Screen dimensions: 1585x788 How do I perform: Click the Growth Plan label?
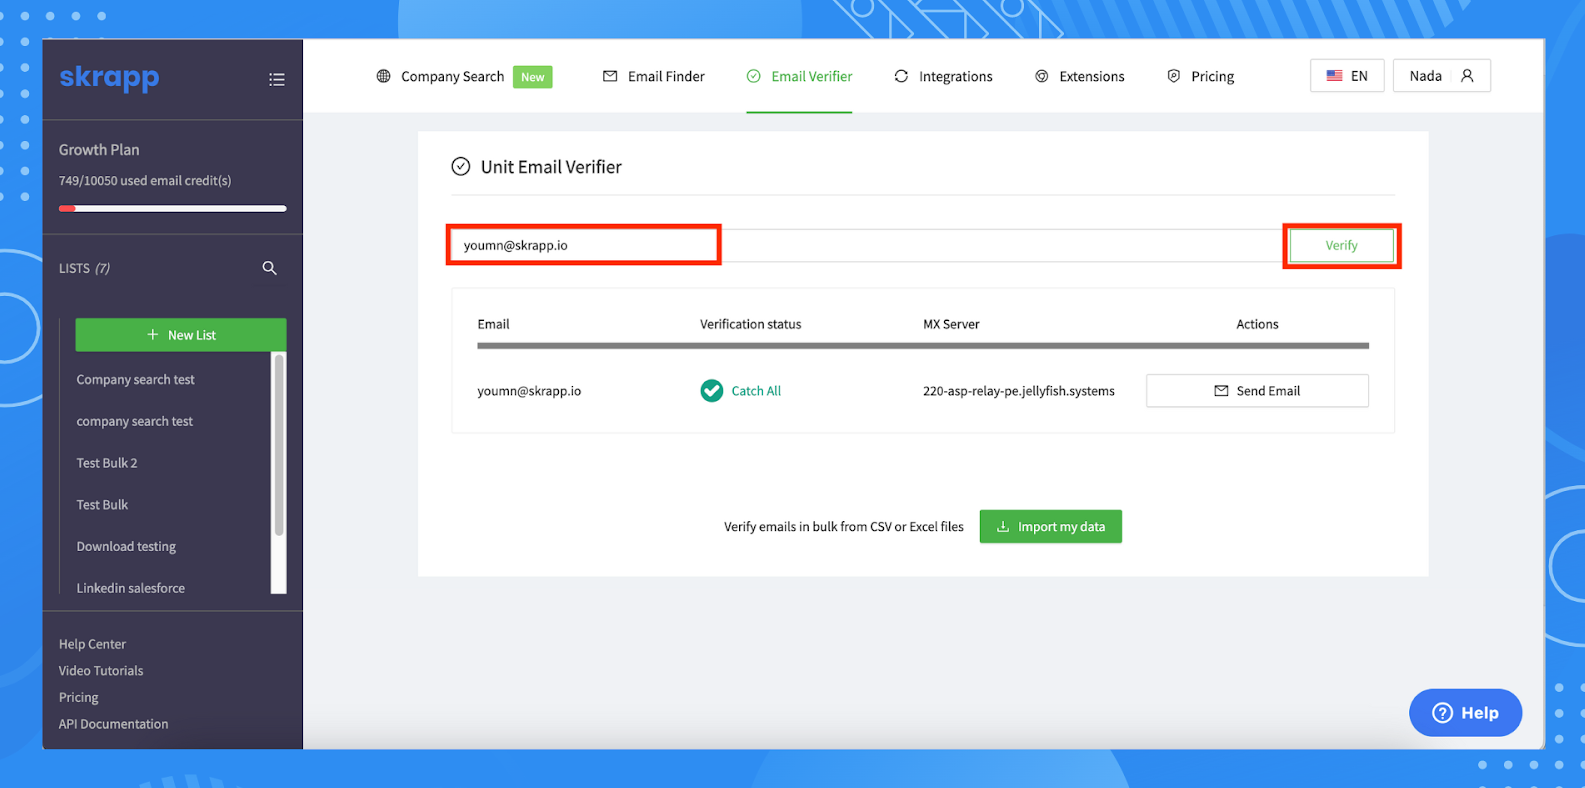coord(99,150)
